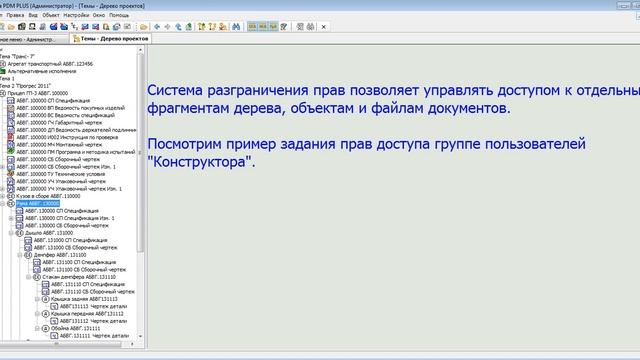Switch to the главное меню Администратор tab
Screen dimensions: 640x360
[33, 40]
